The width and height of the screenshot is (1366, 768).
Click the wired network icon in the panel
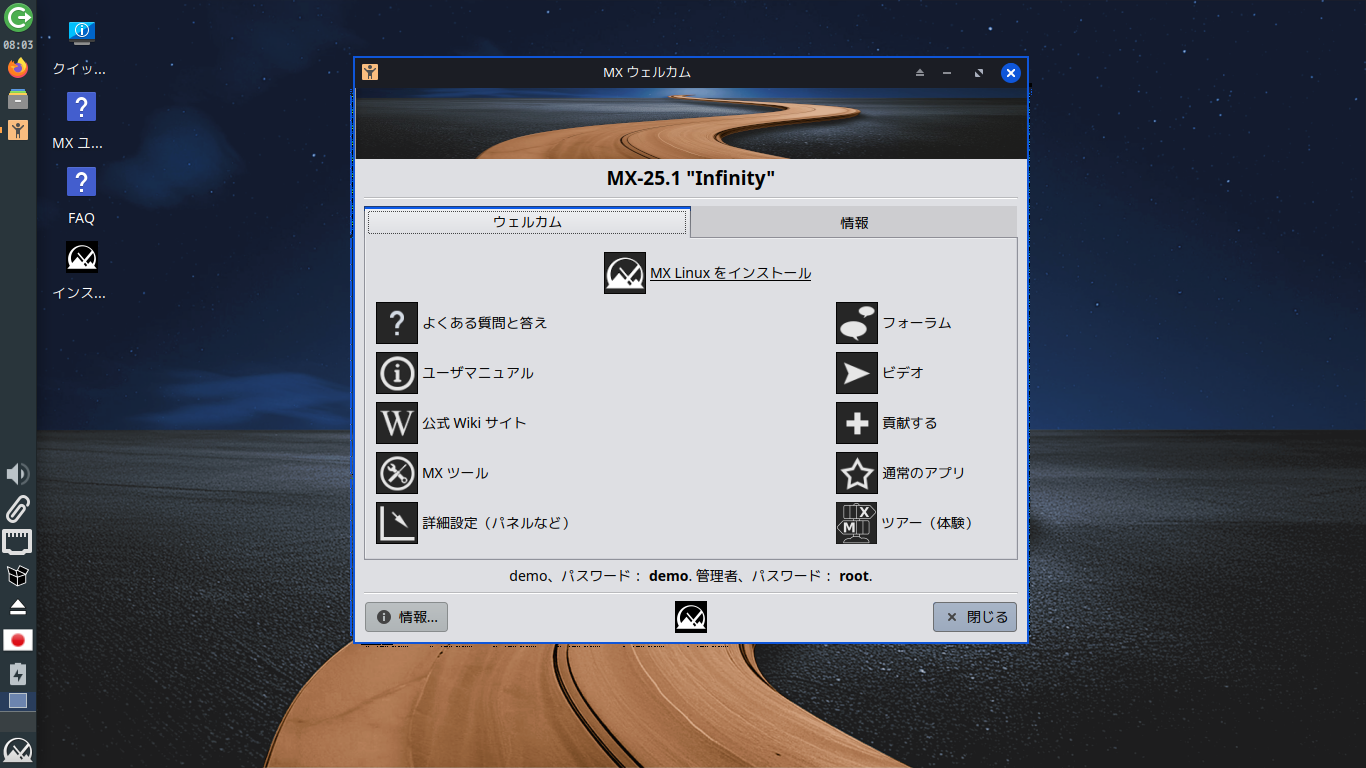pos(18,542)
